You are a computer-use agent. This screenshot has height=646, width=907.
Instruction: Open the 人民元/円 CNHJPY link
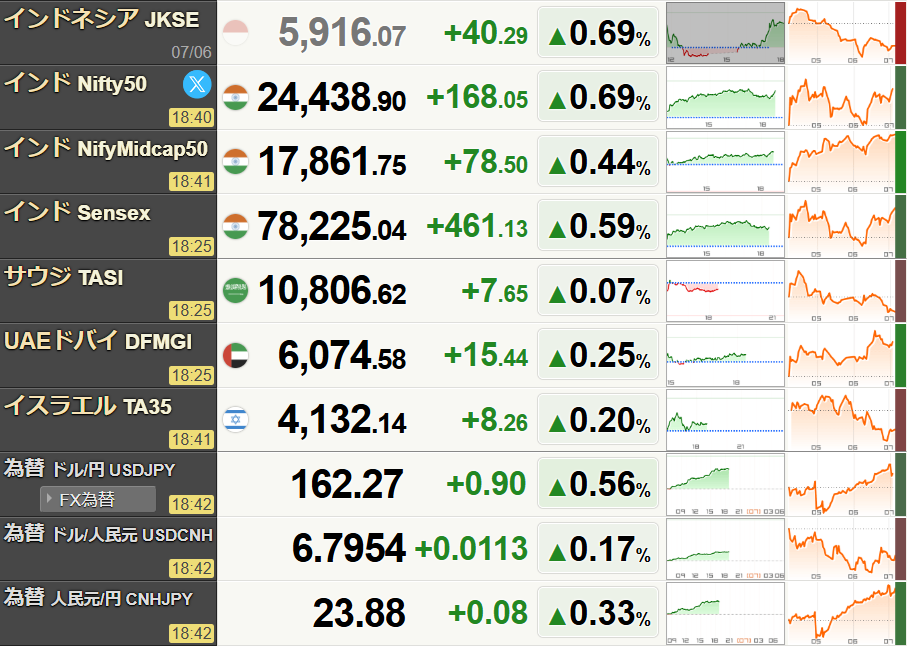(x=121, y=599)
